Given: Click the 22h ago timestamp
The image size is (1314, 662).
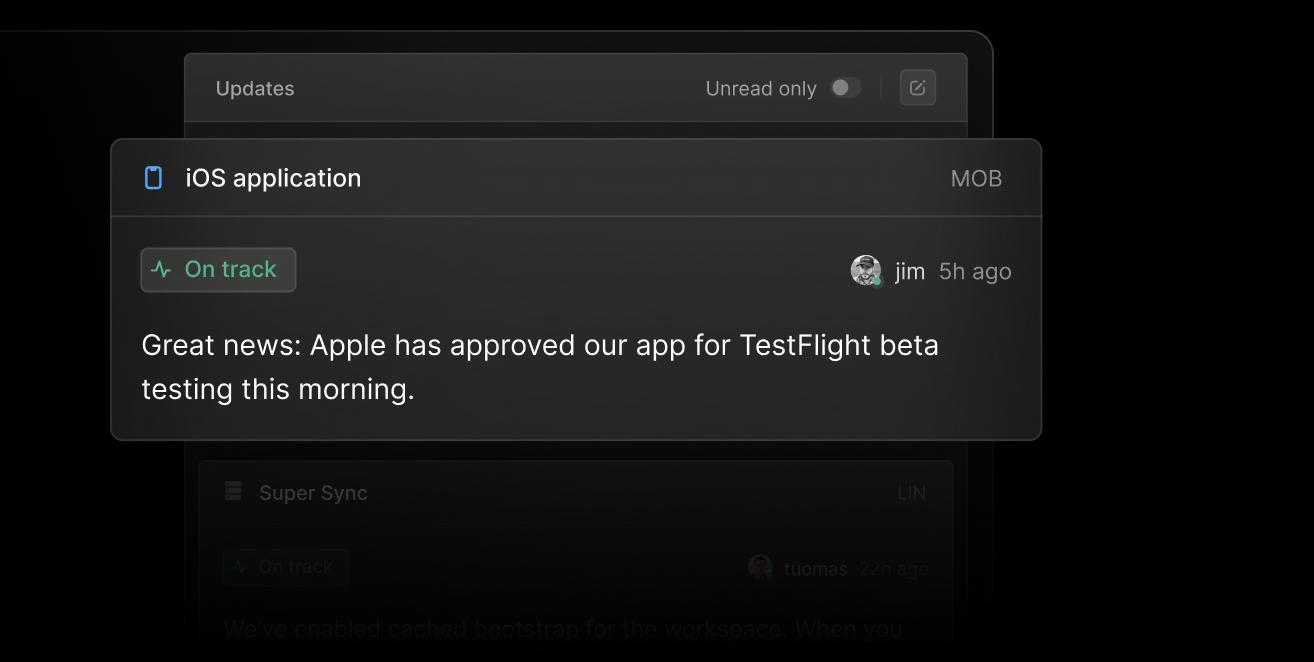Looking at the screenshot, I should [893, 569].
